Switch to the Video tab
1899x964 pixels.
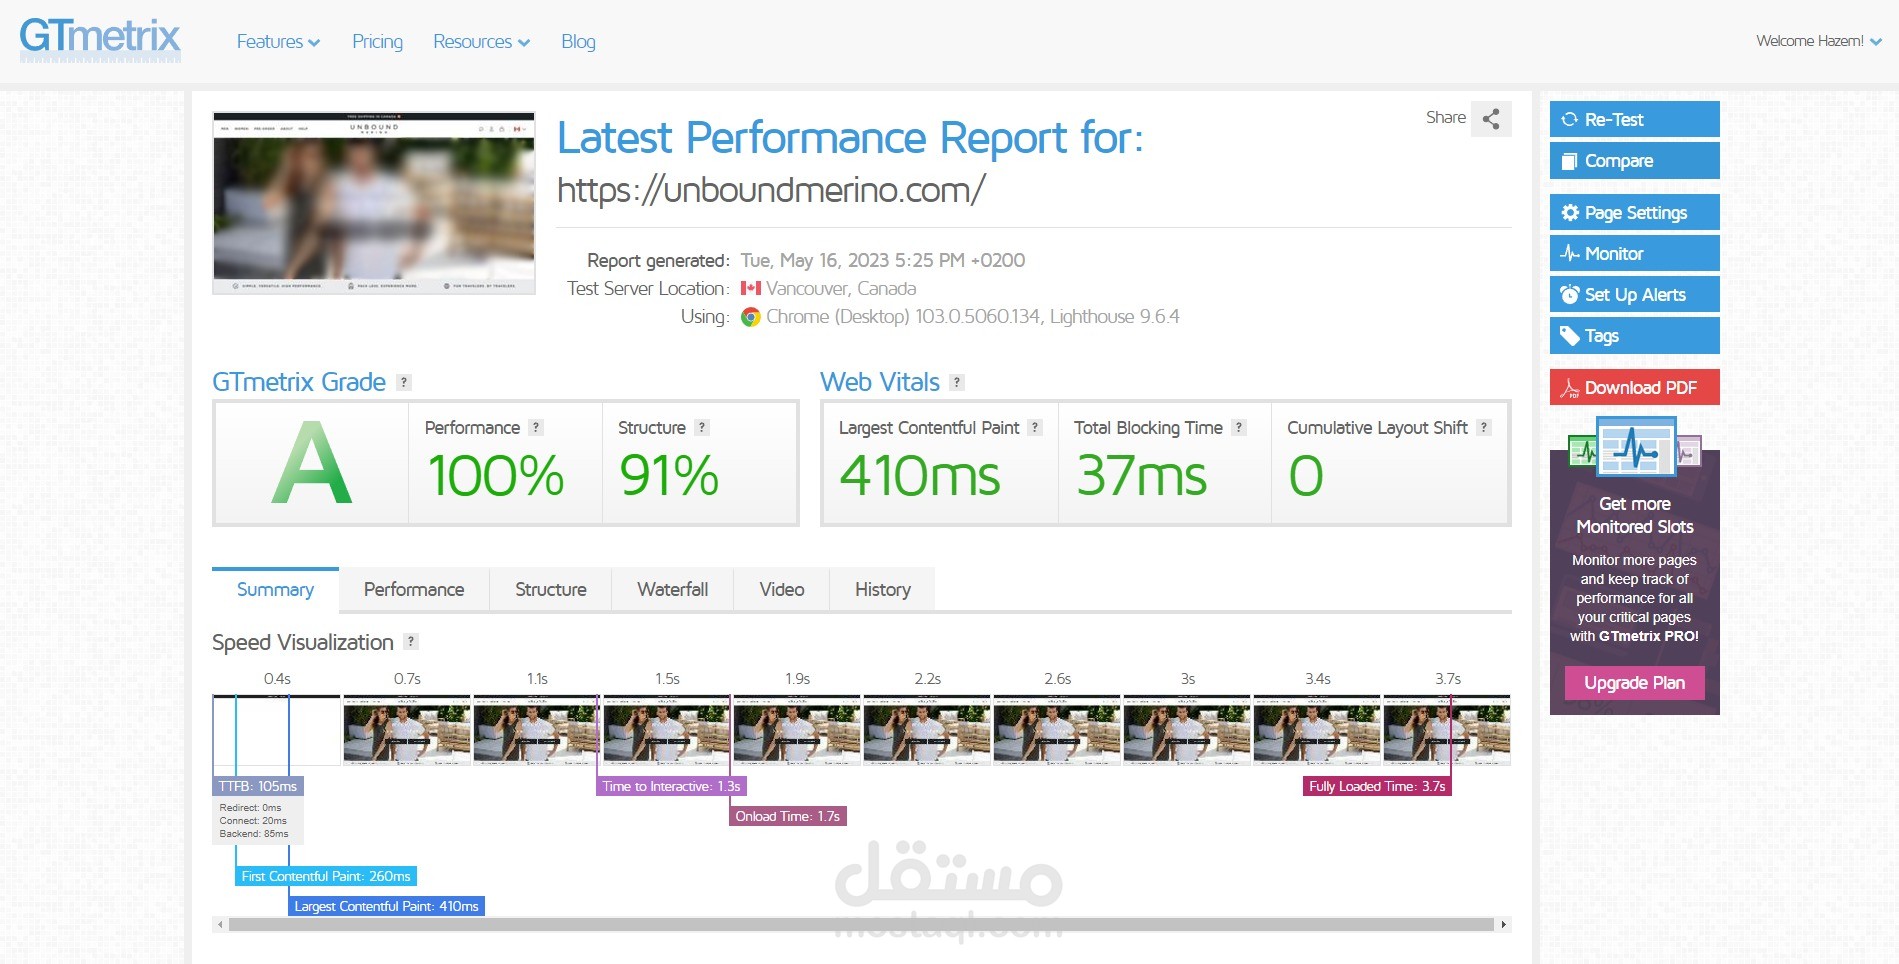pos(782,589)
